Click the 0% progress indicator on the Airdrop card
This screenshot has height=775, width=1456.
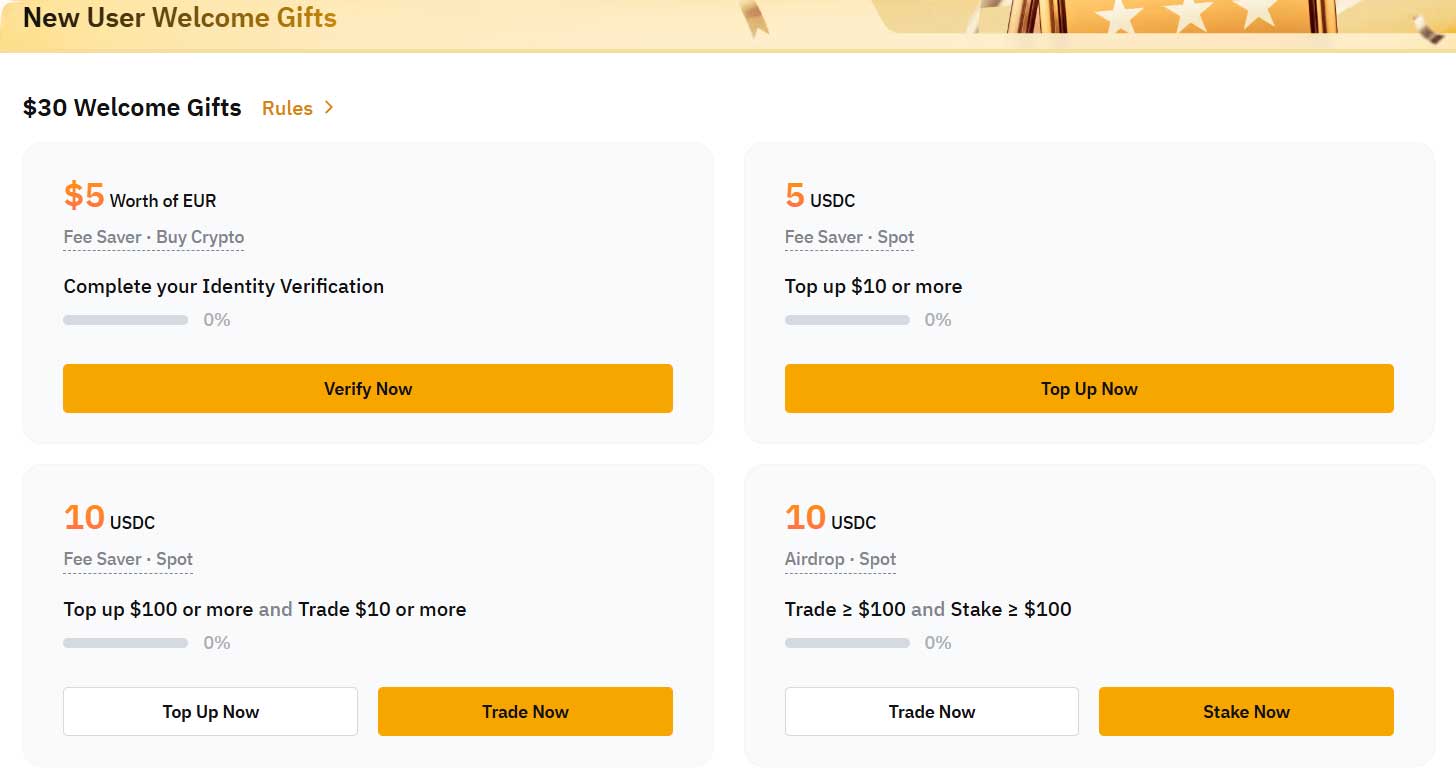click(x=938, y=642)
